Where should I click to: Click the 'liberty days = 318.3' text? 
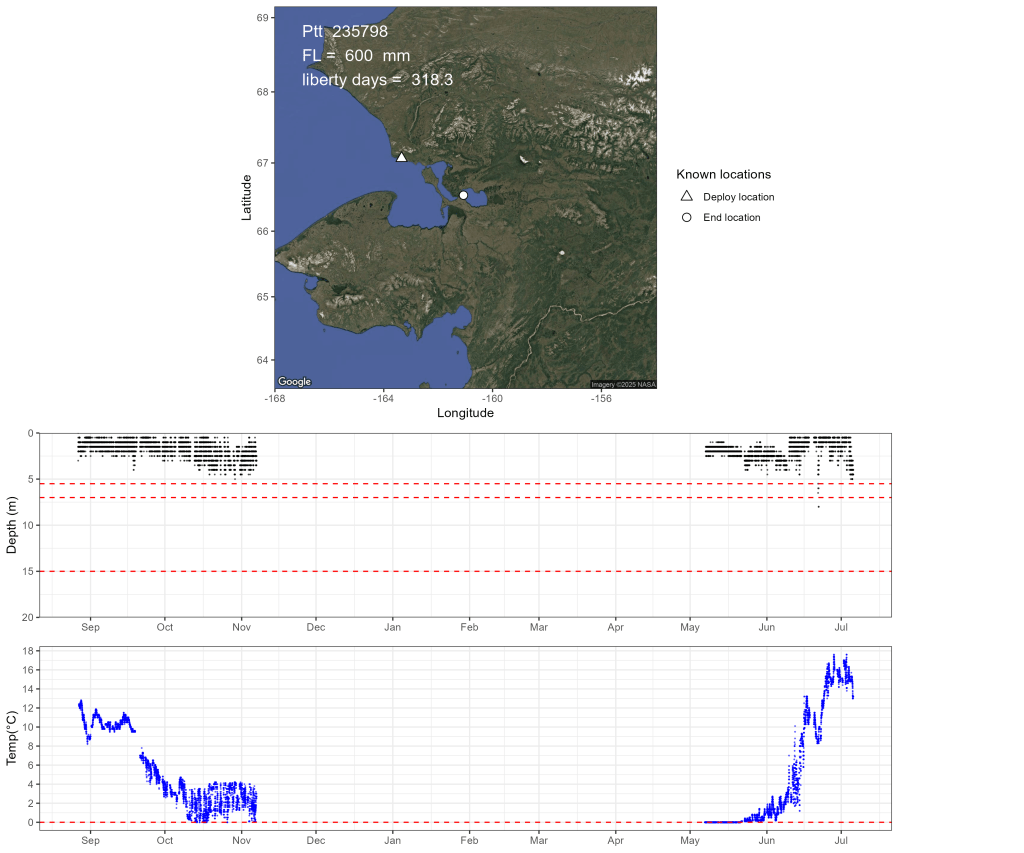click(x=377, y=79)
